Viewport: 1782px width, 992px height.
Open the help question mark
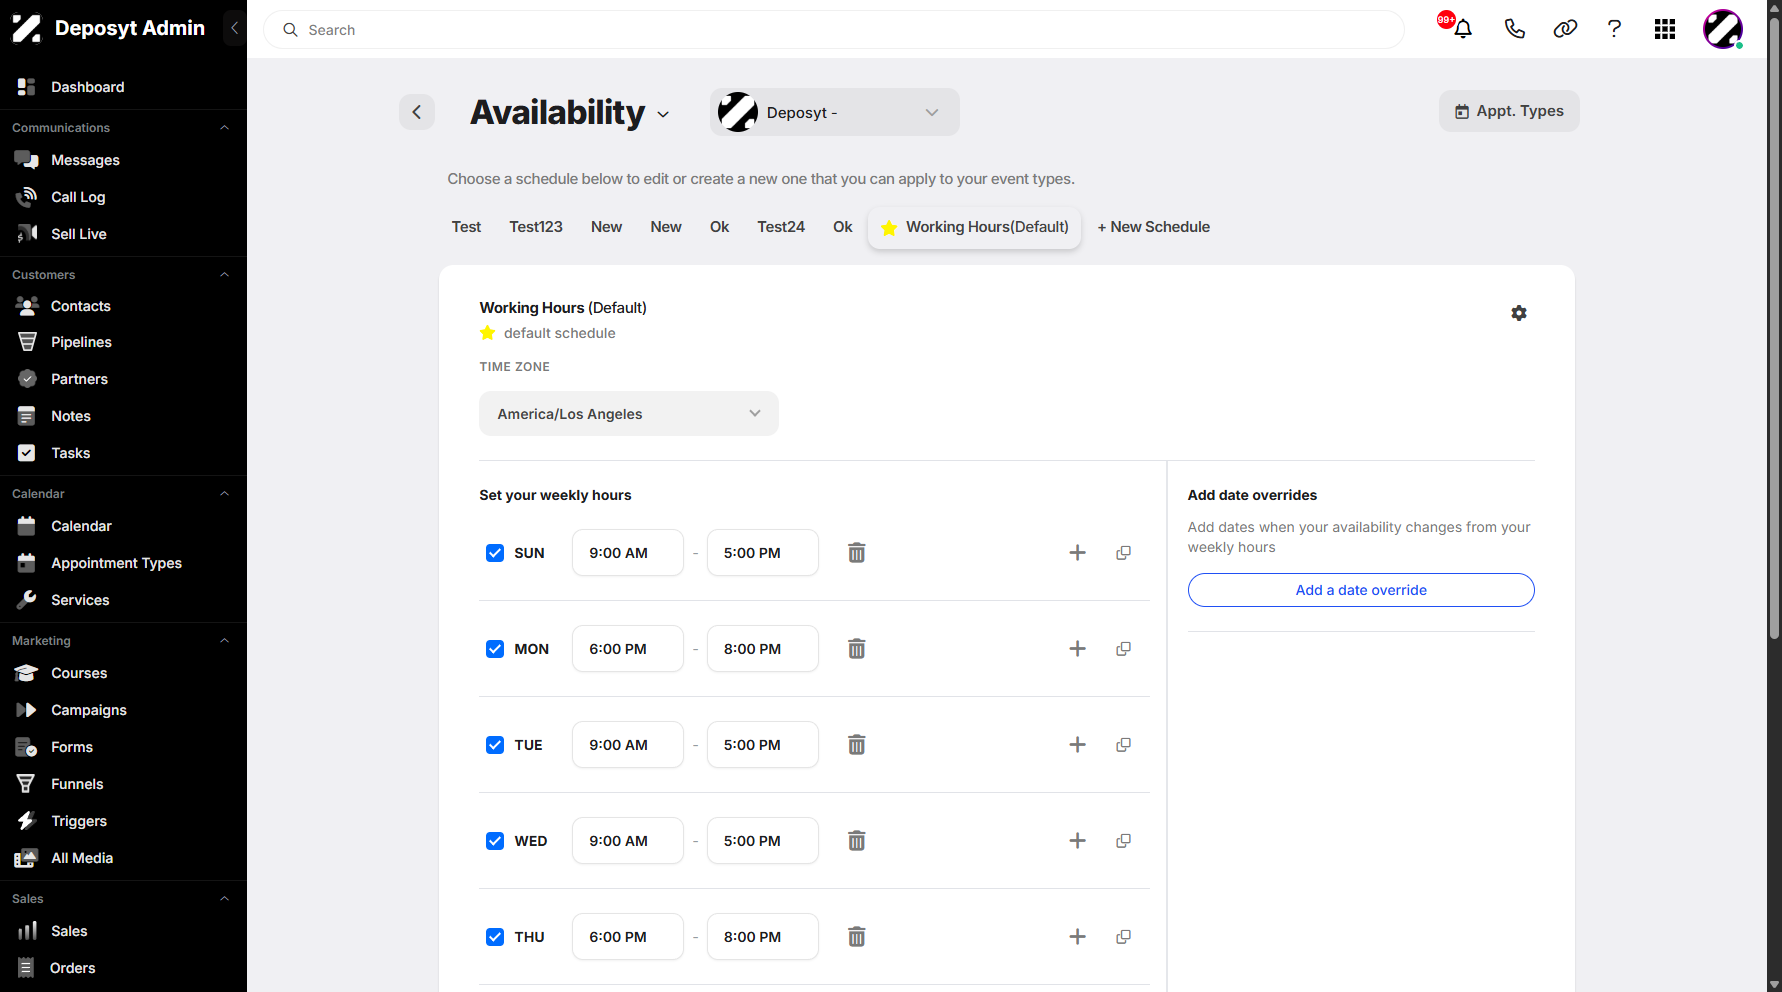(1614, 29)
